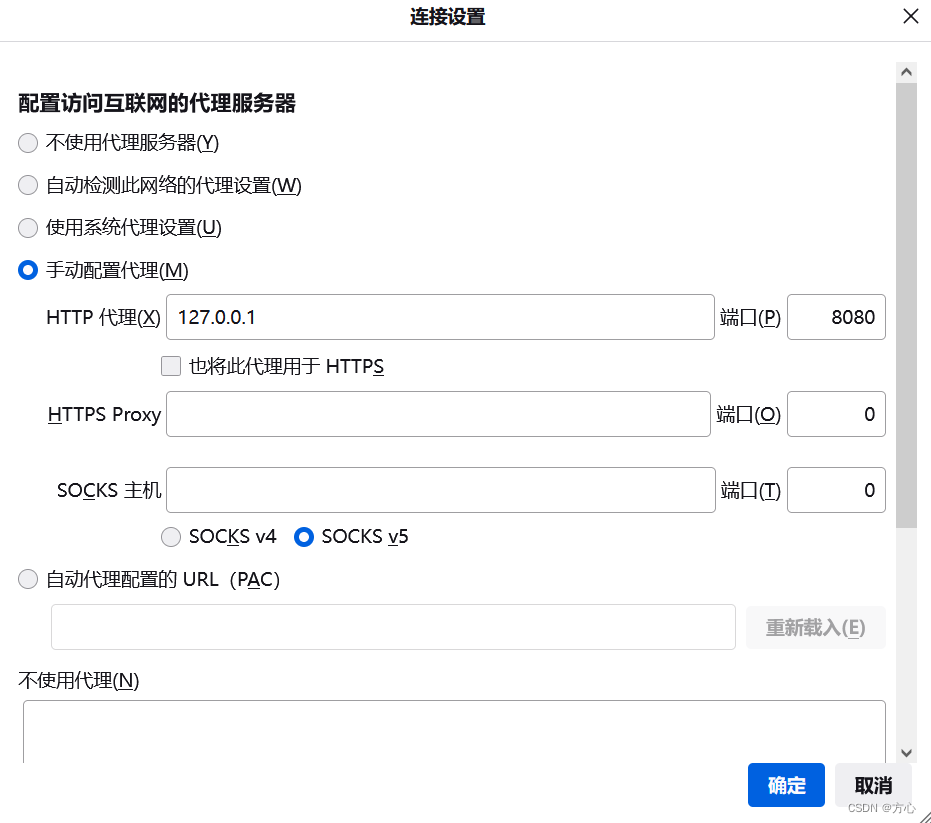The image size is (931, 823).
Task: Click the 重新载入(E) button
Action: (815, 628)
